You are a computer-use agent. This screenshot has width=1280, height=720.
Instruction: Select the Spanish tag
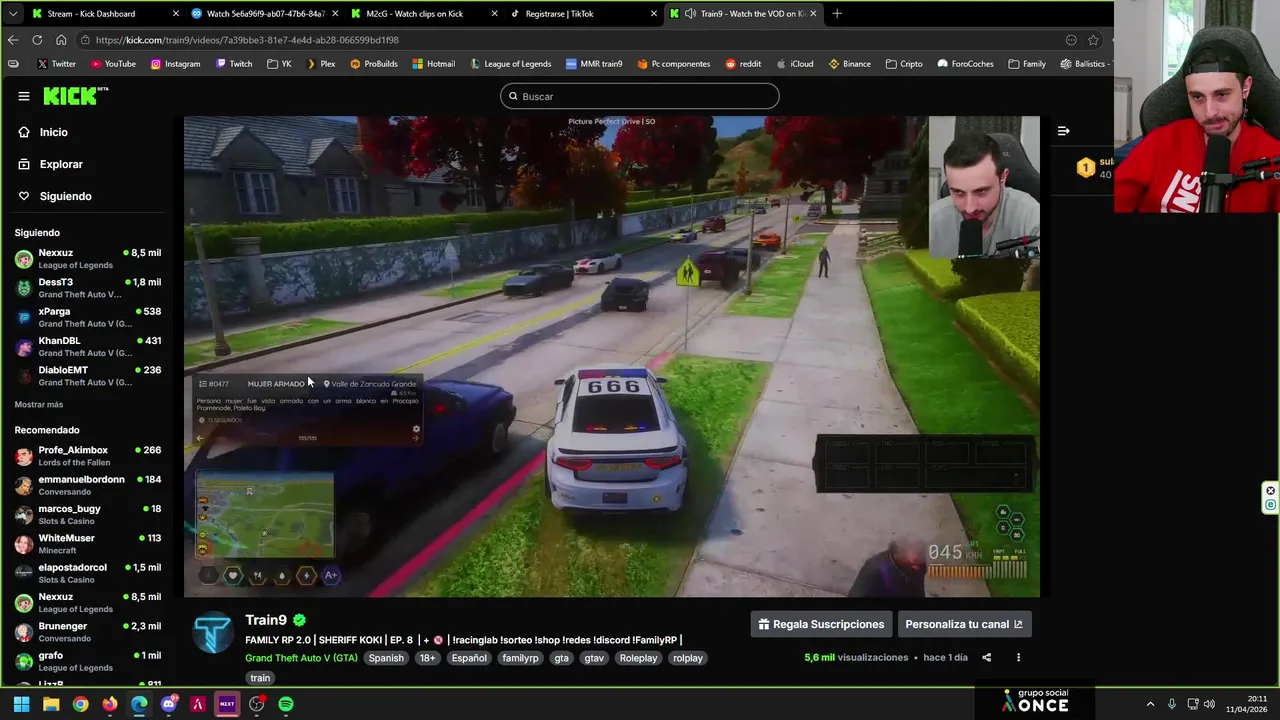(386, 658)
